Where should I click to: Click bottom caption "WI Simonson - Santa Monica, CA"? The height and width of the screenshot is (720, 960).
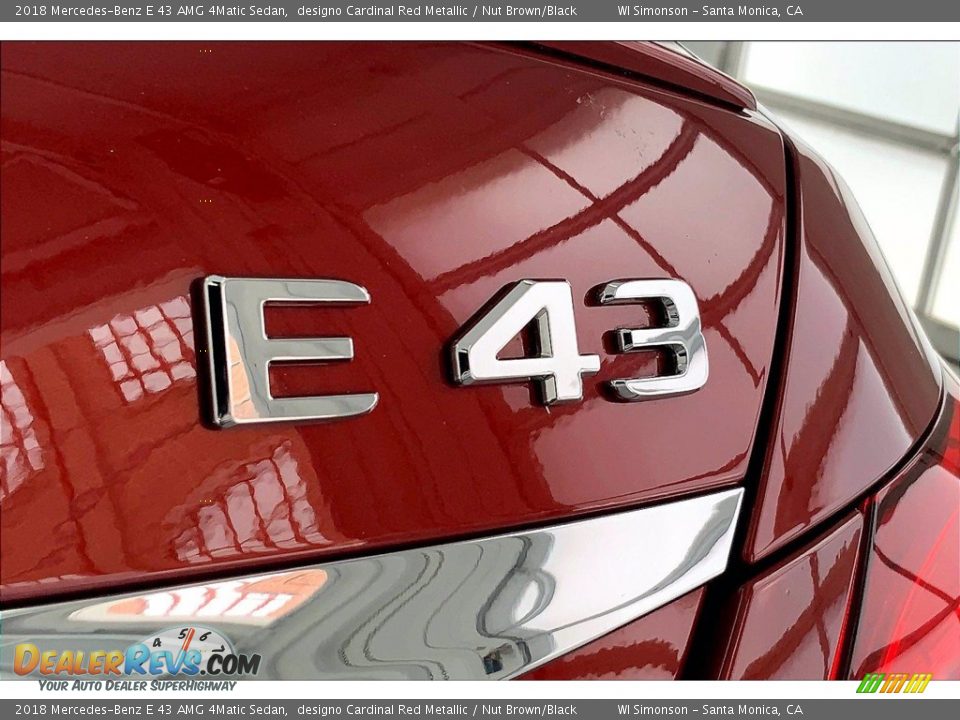pos(710,710)
